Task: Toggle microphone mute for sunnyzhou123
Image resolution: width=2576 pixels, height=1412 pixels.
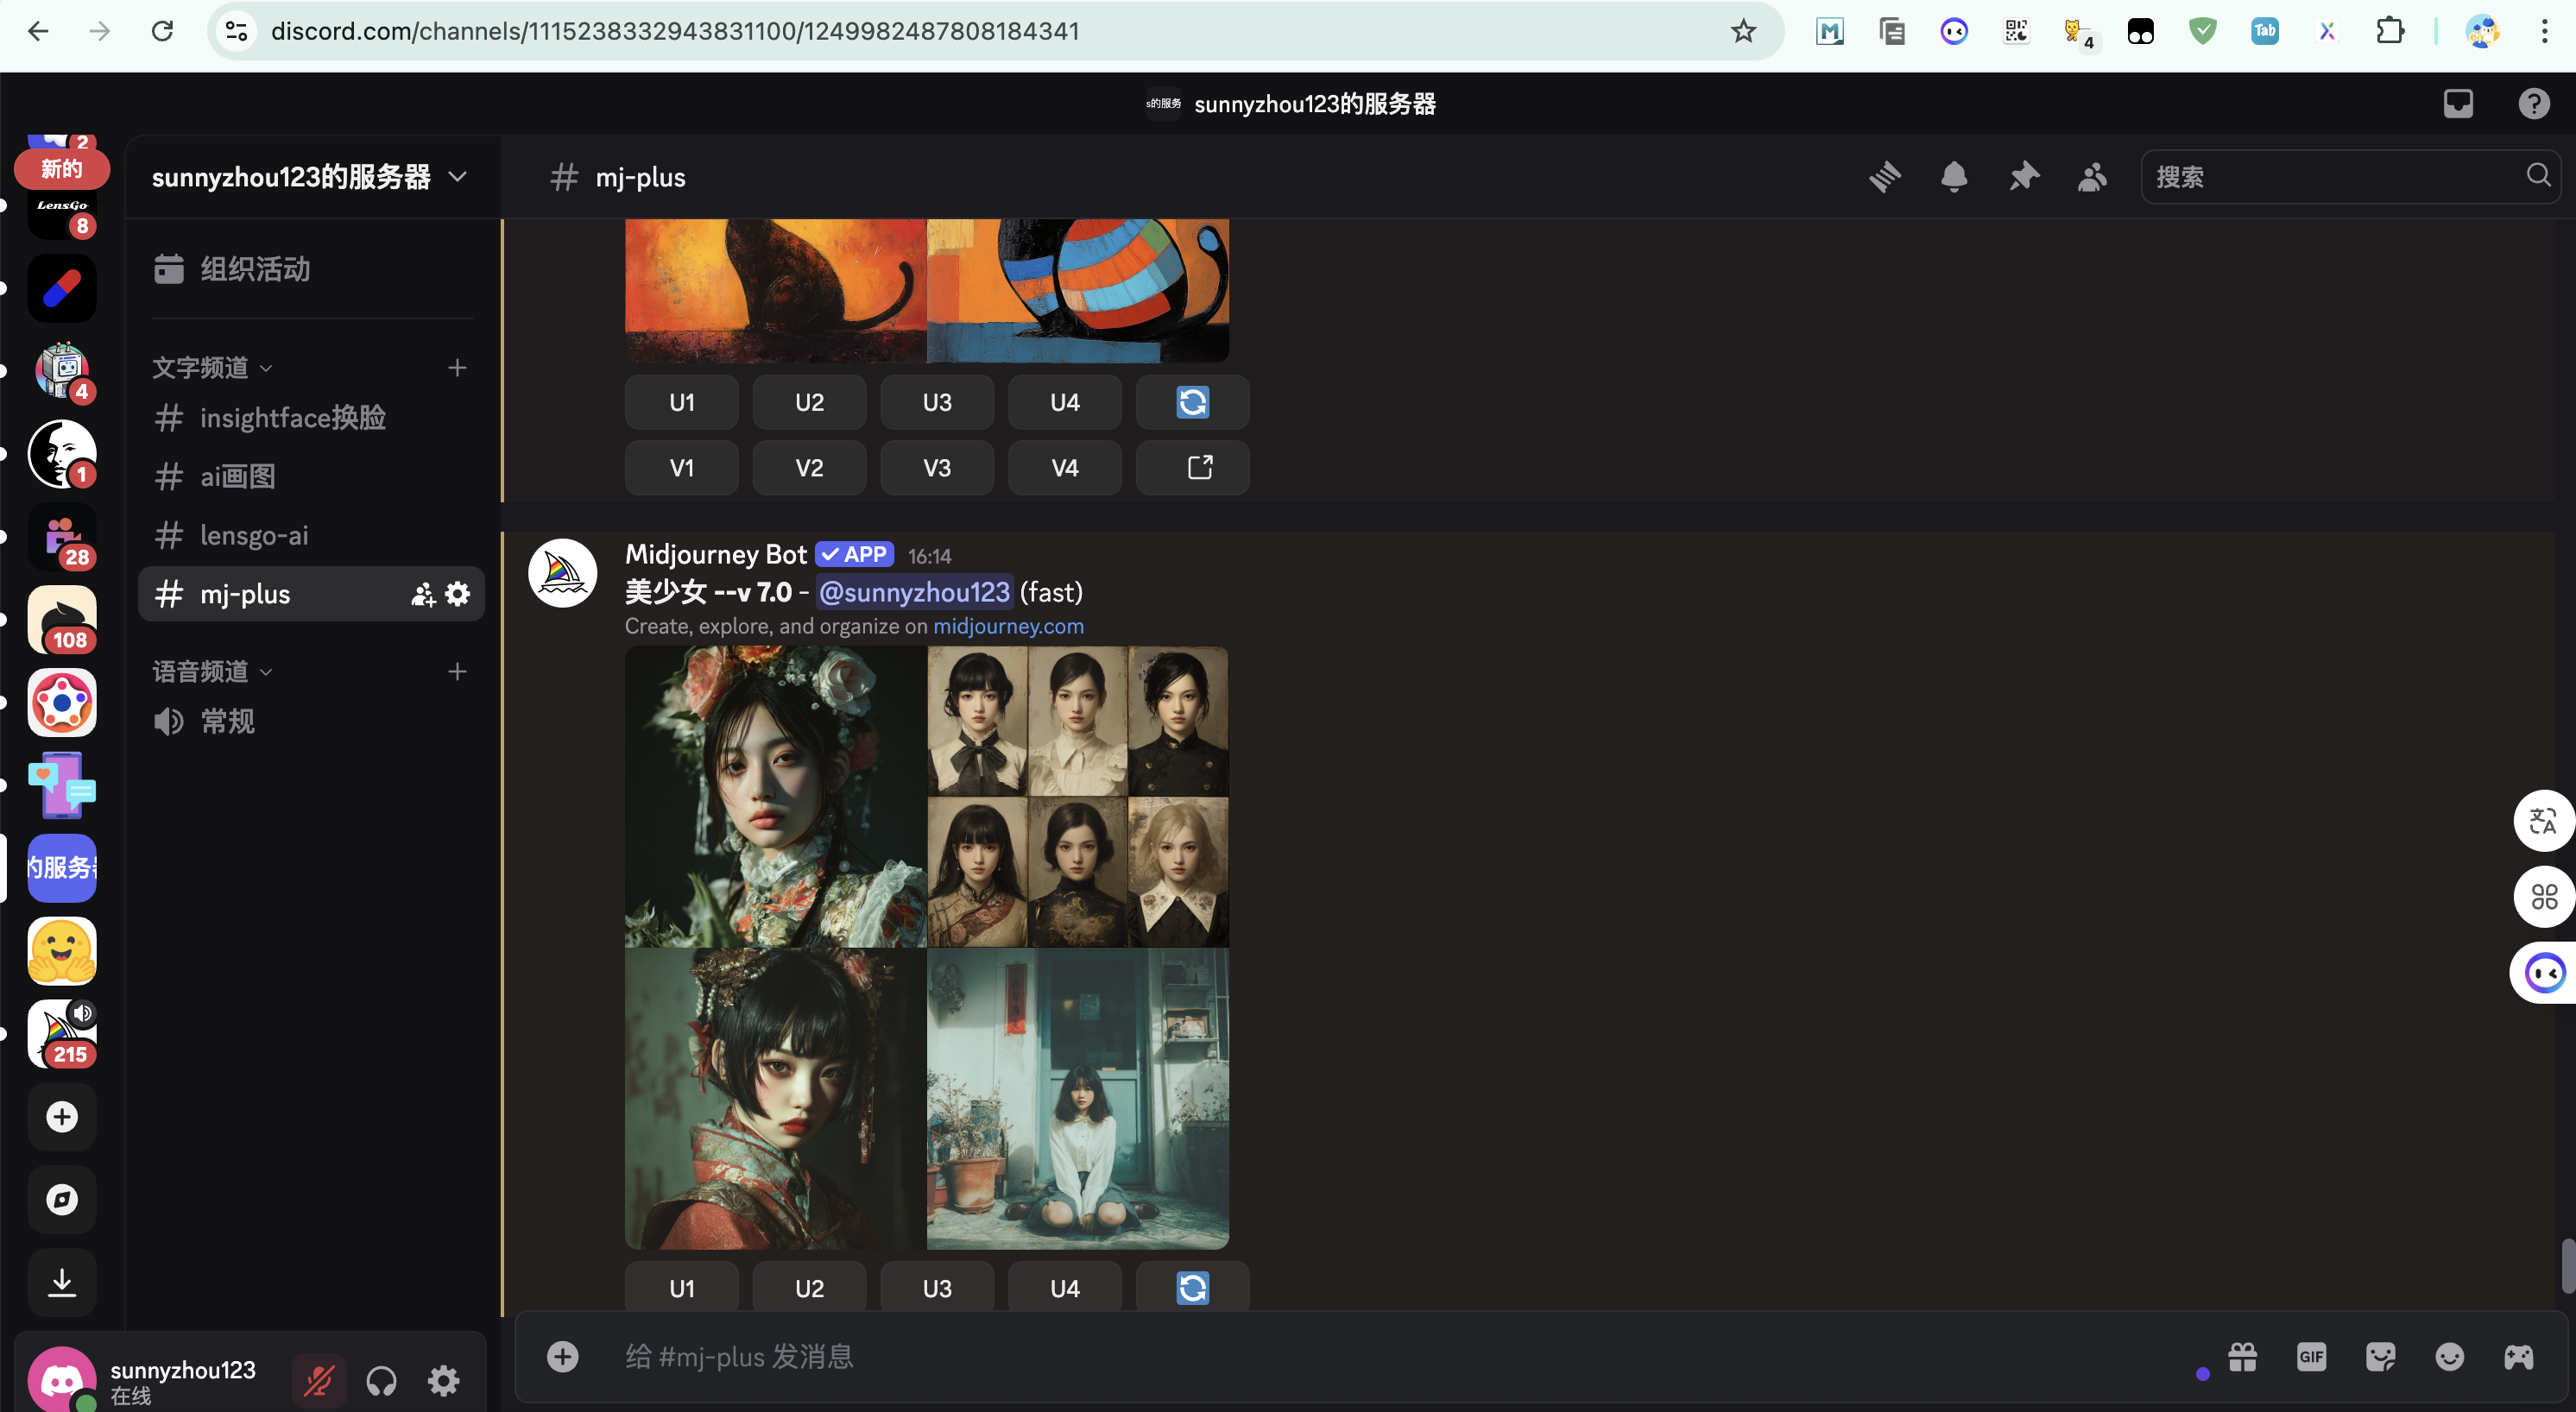Action: 319,1381
